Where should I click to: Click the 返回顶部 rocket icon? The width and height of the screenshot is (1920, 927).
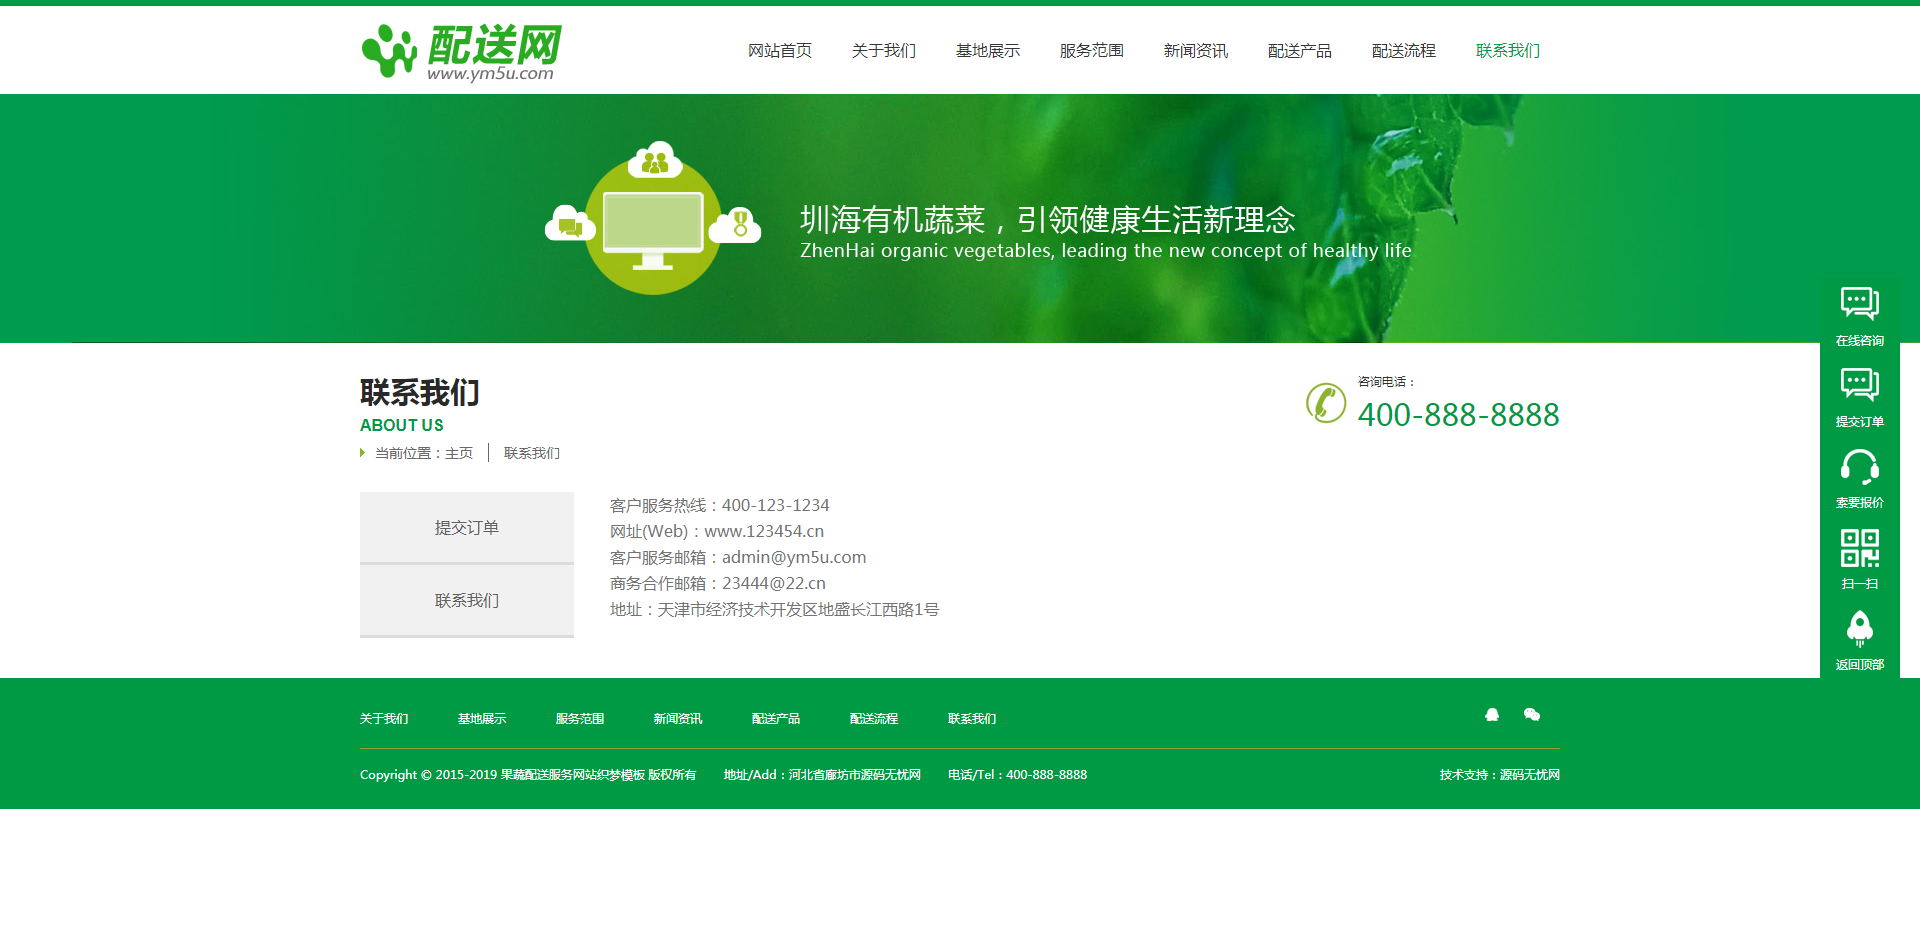(x=1859, y=629)
